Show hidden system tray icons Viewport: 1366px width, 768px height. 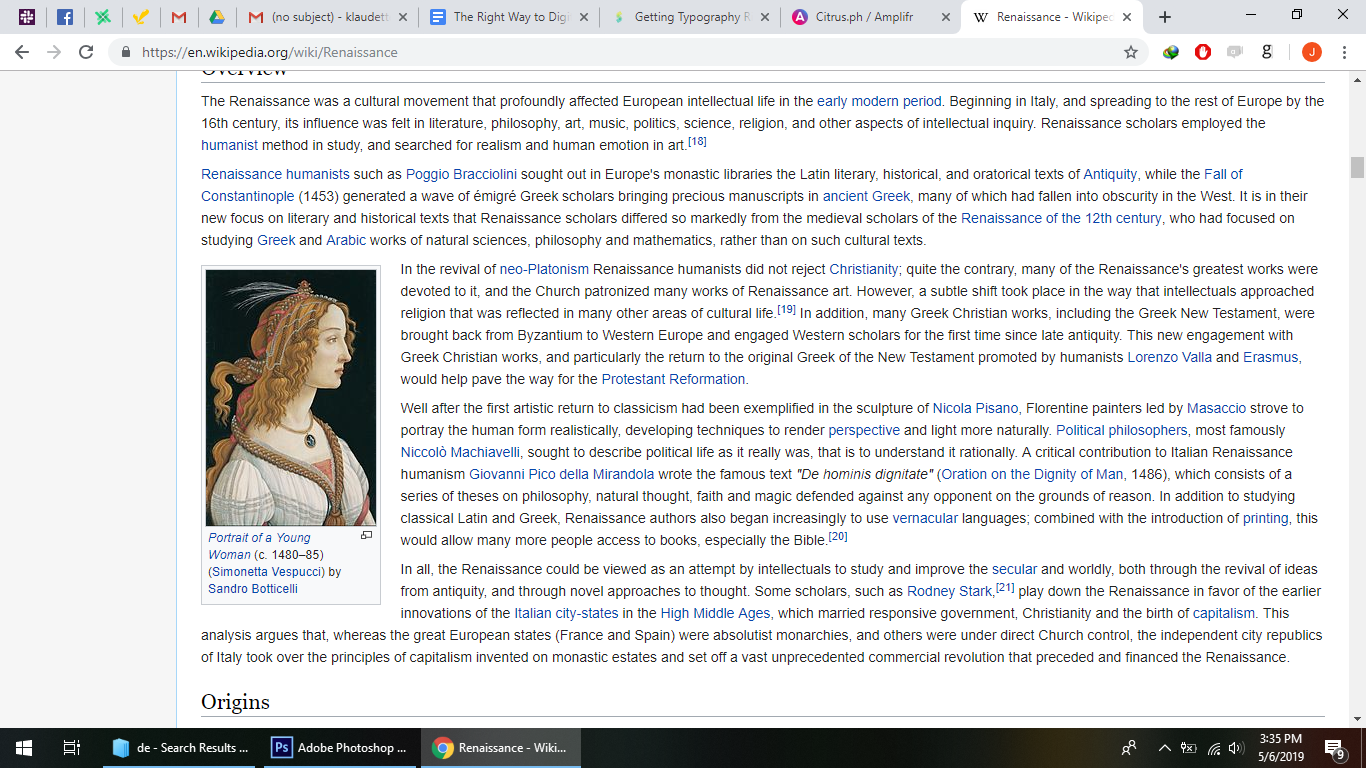coord(1164,747)
